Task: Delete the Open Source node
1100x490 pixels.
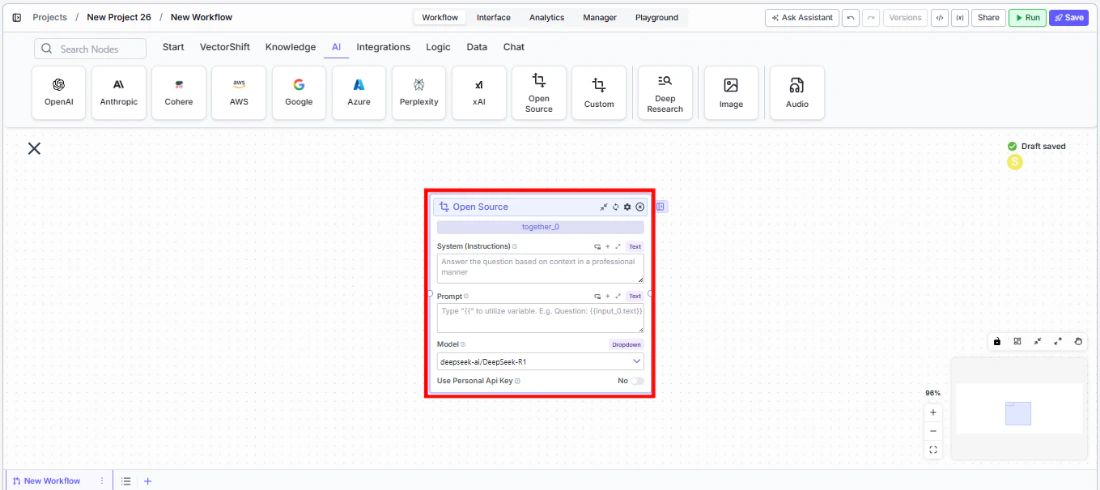Action: pos(640,207)
